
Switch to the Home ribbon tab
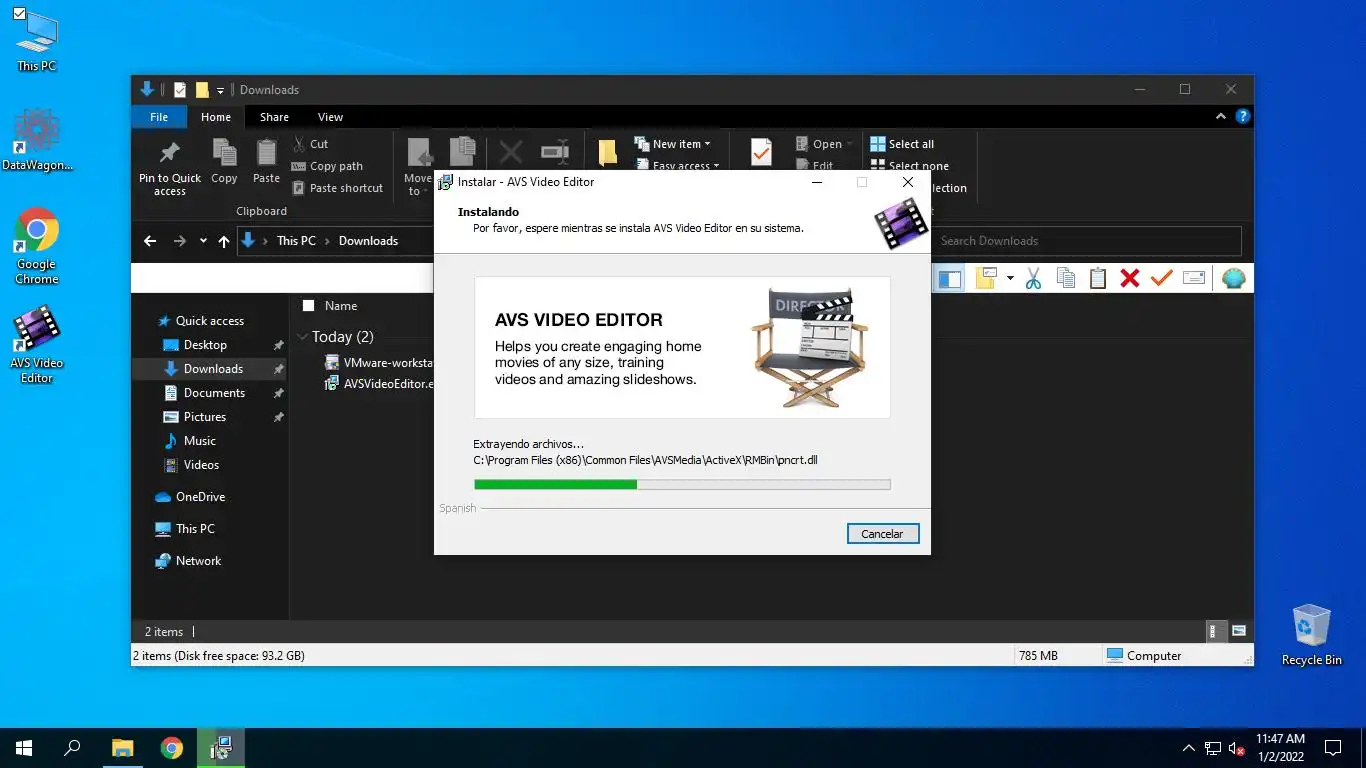pos(216,117)
